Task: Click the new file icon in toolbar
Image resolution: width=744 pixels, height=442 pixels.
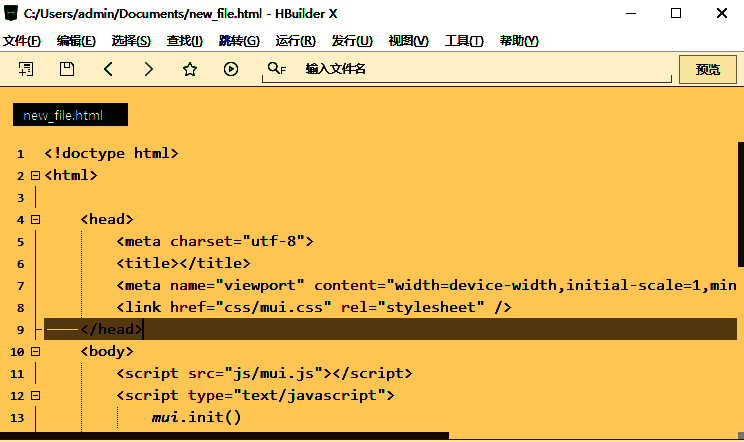Action: coord(26,69)
